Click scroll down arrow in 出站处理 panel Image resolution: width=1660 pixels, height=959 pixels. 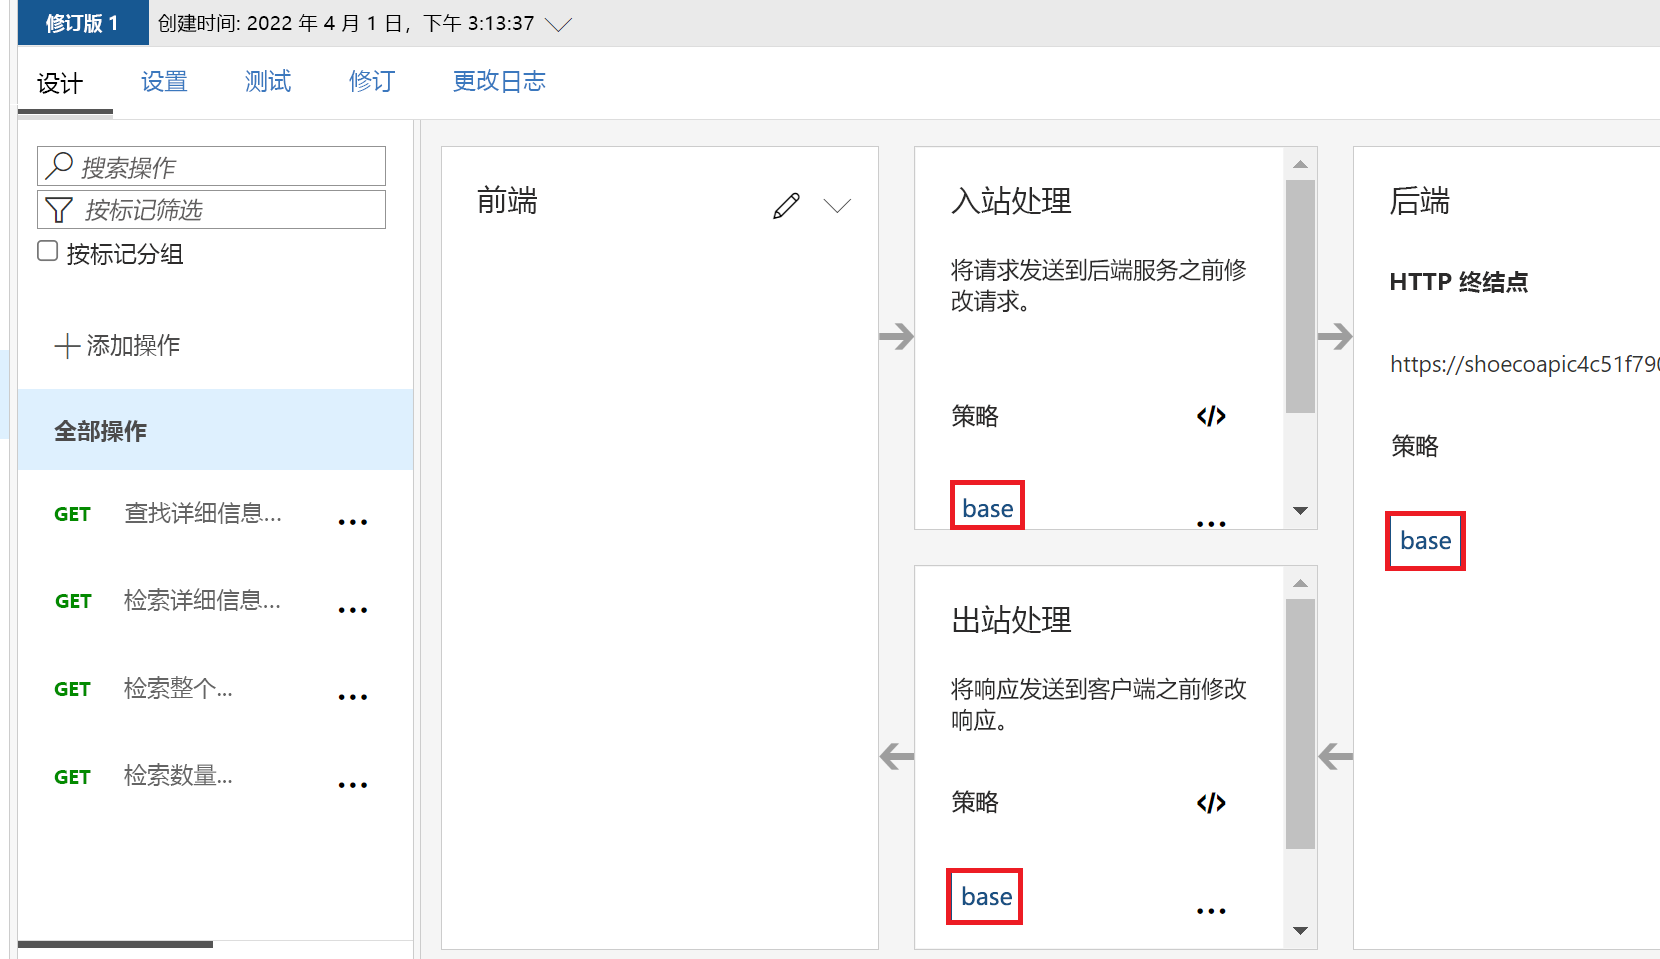tap(1300, 930)
